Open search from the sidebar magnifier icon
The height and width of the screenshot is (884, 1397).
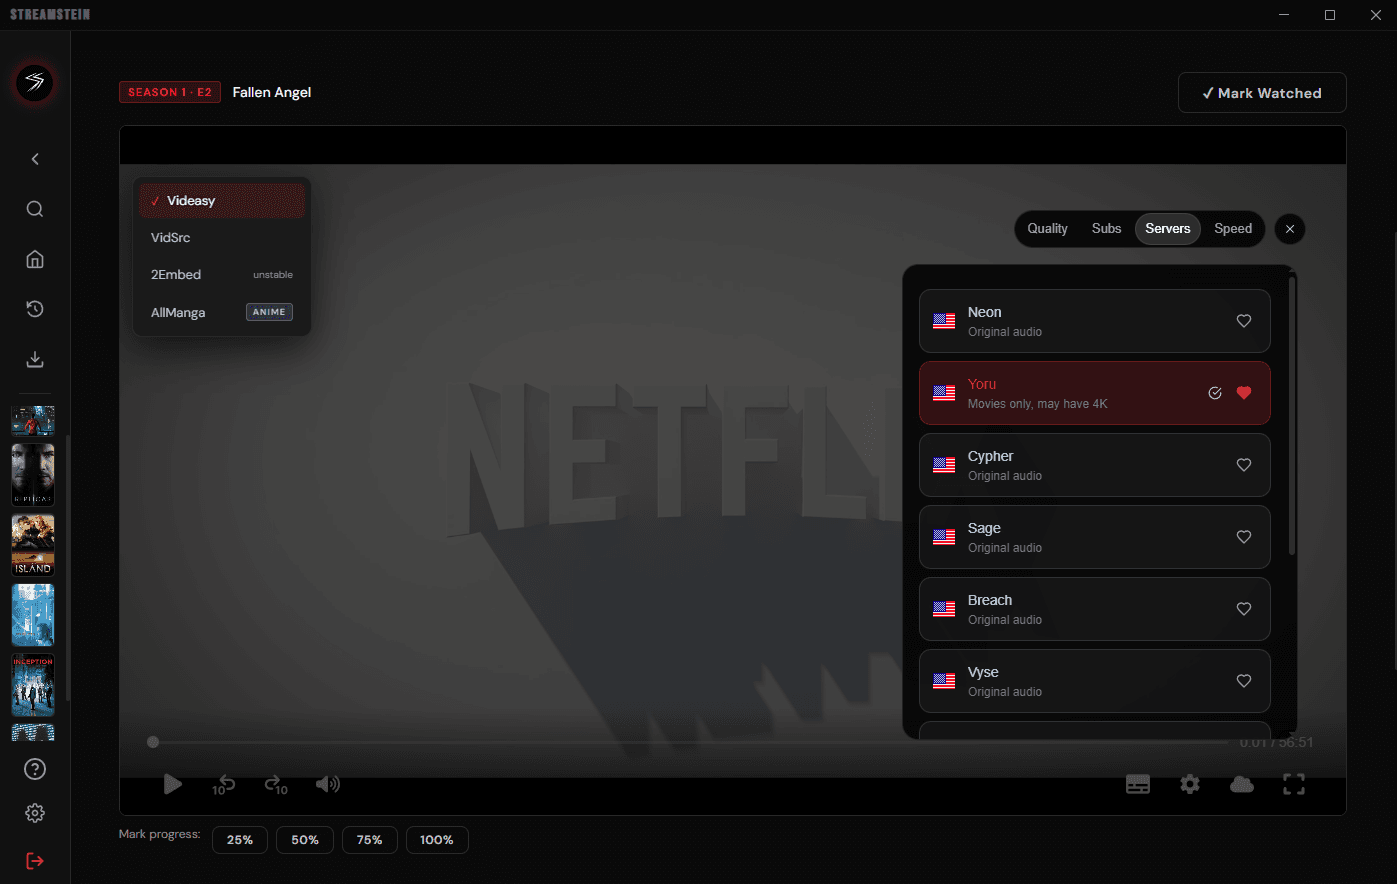coord(35,209)
